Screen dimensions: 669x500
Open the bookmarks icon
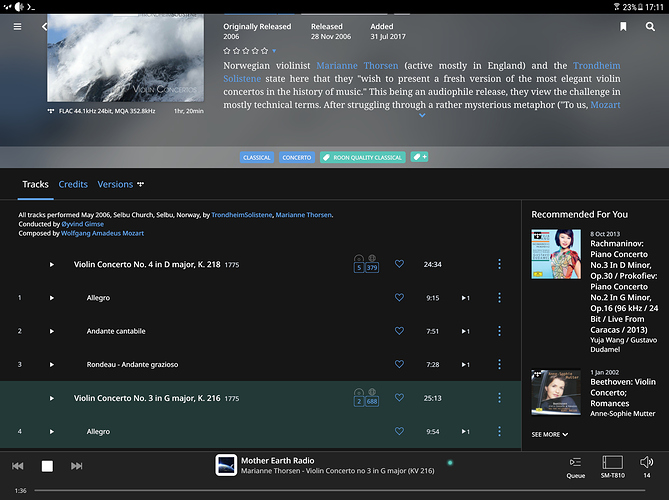click(x=623, y=26)
